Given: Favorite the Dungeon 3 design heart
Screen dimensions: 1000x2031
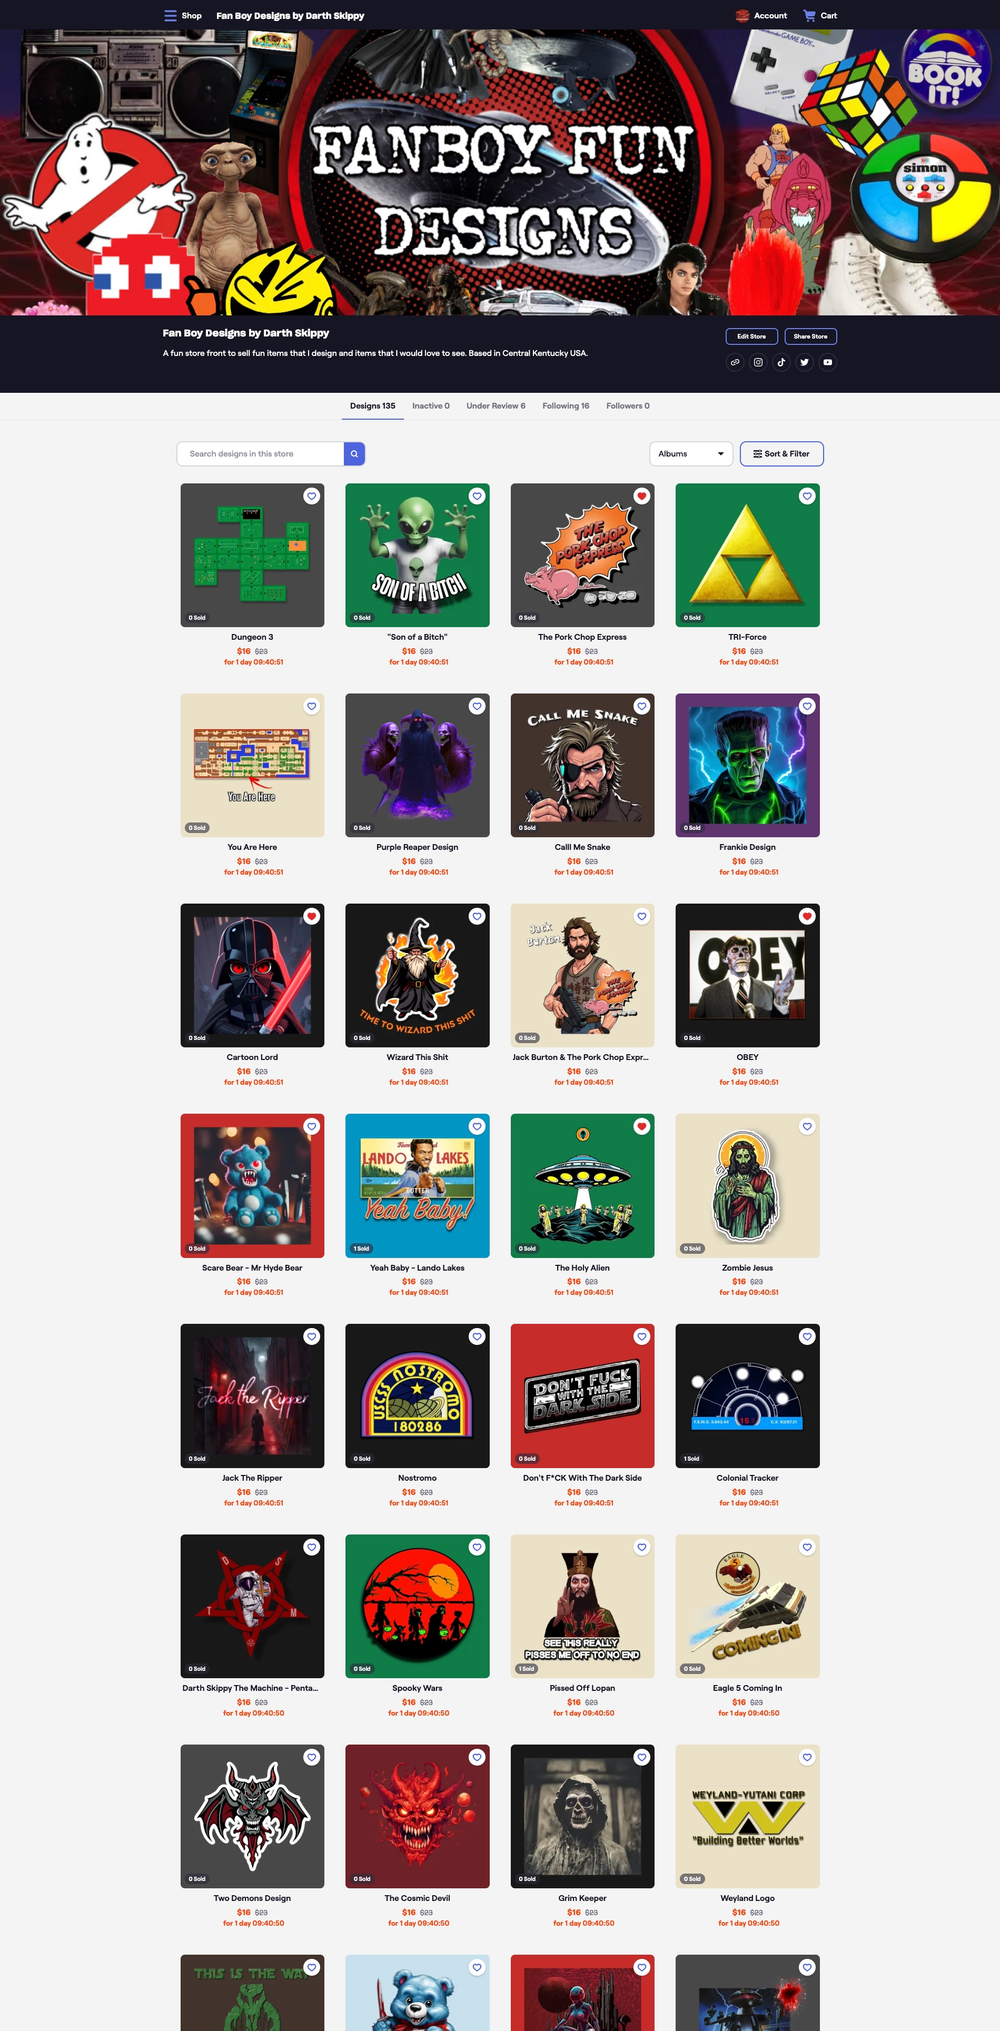Looking at the screenshot, I should pos(312,496).
